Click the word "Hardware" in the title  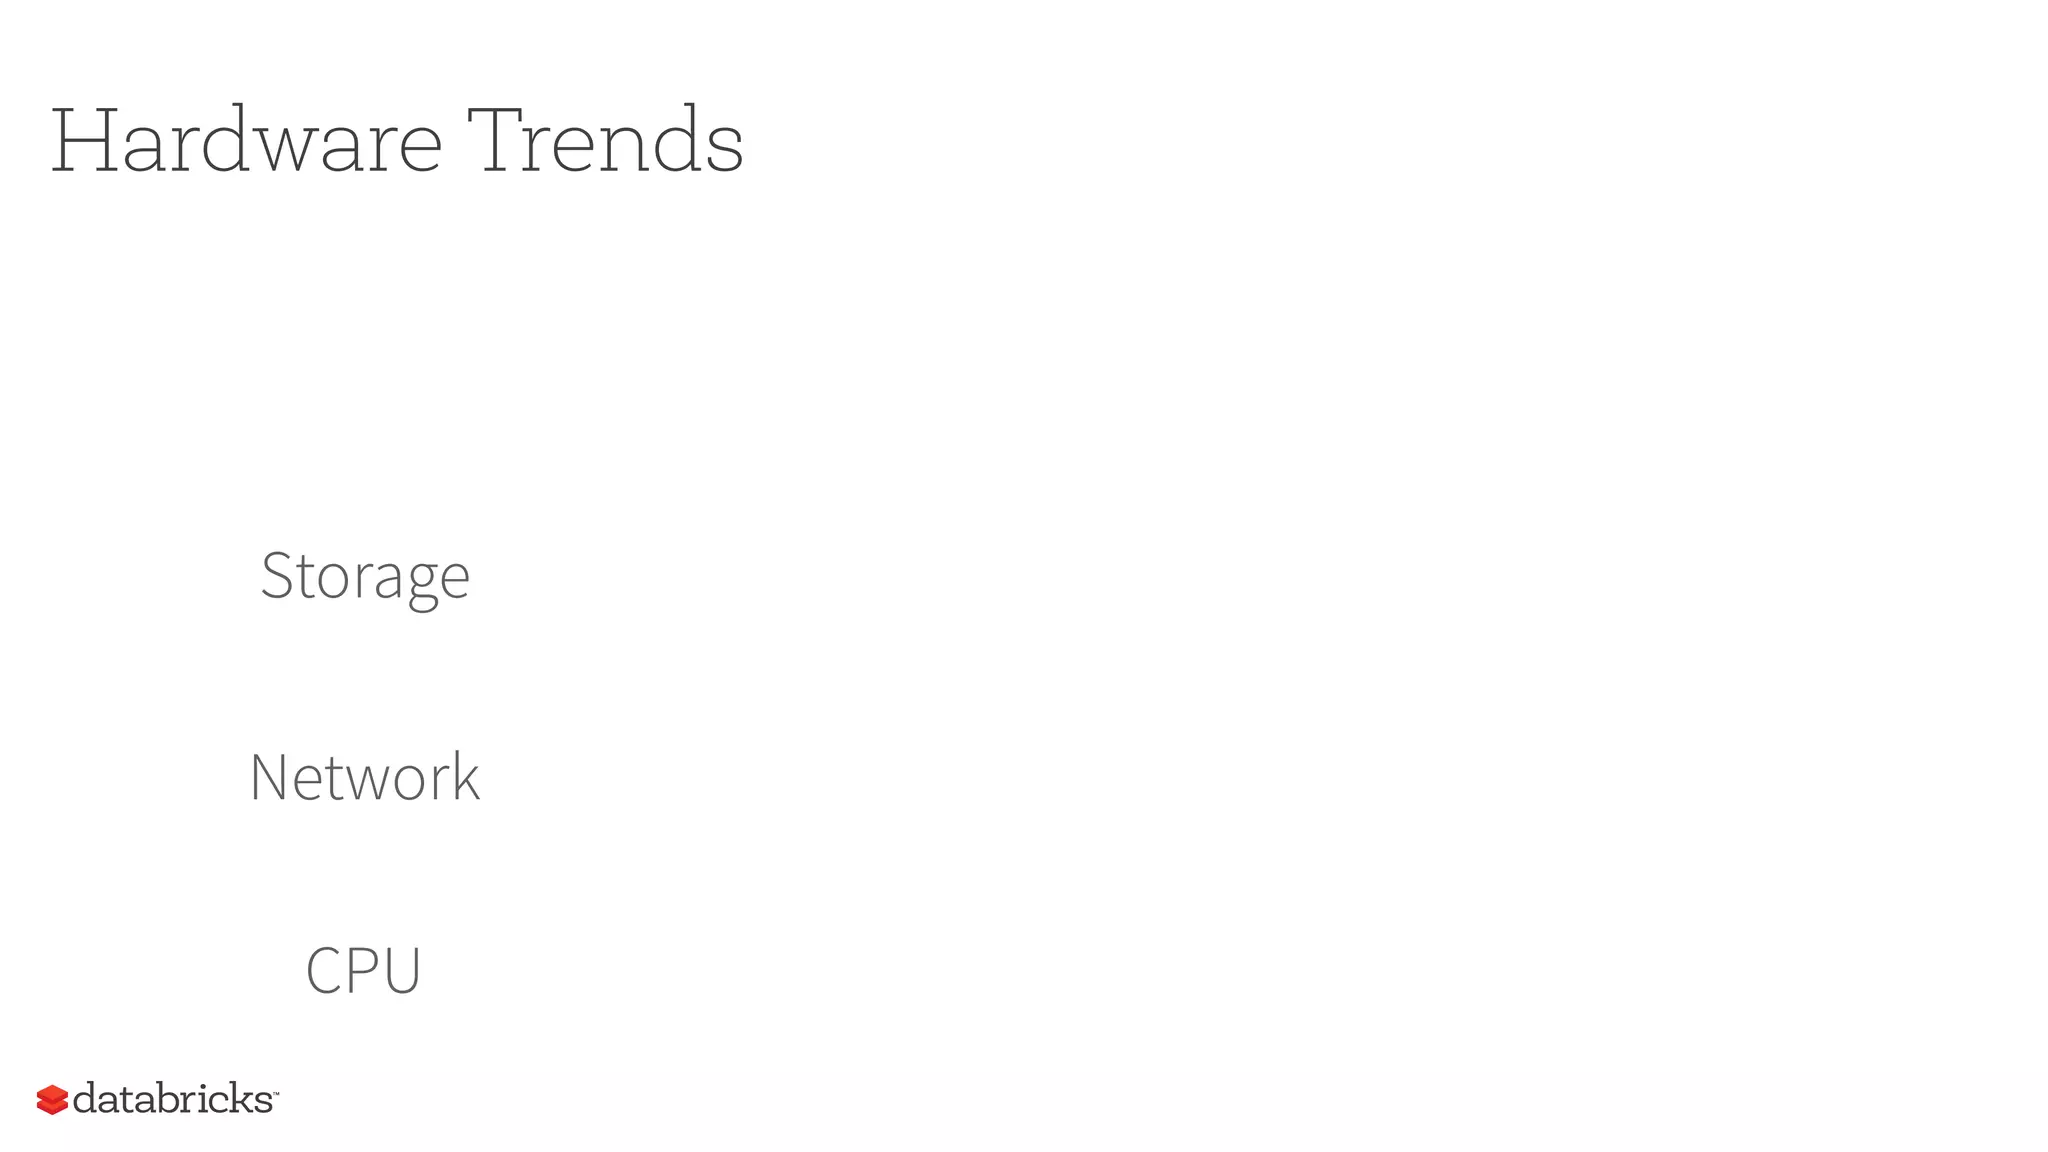click(246, 141)
